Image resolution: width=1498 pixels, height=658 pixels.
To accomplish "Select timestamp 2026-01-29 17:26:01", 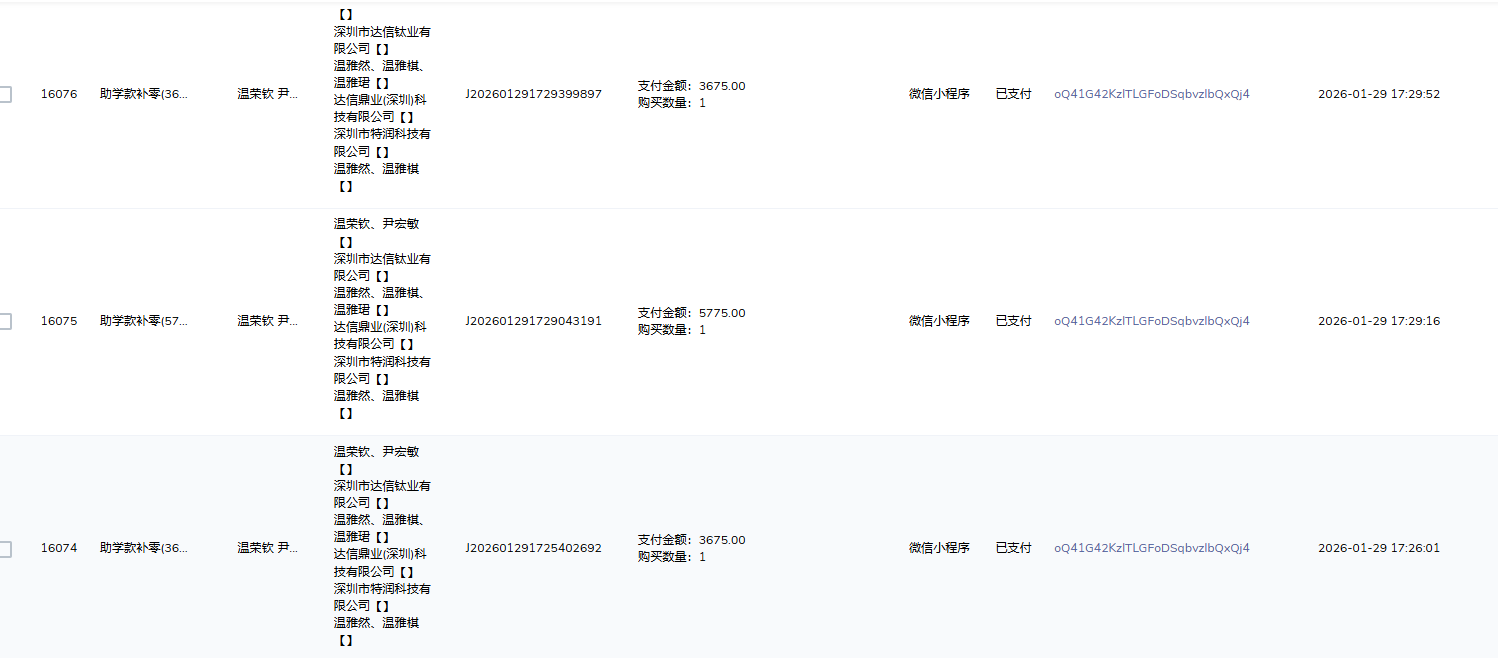I will pos(1378,547).
